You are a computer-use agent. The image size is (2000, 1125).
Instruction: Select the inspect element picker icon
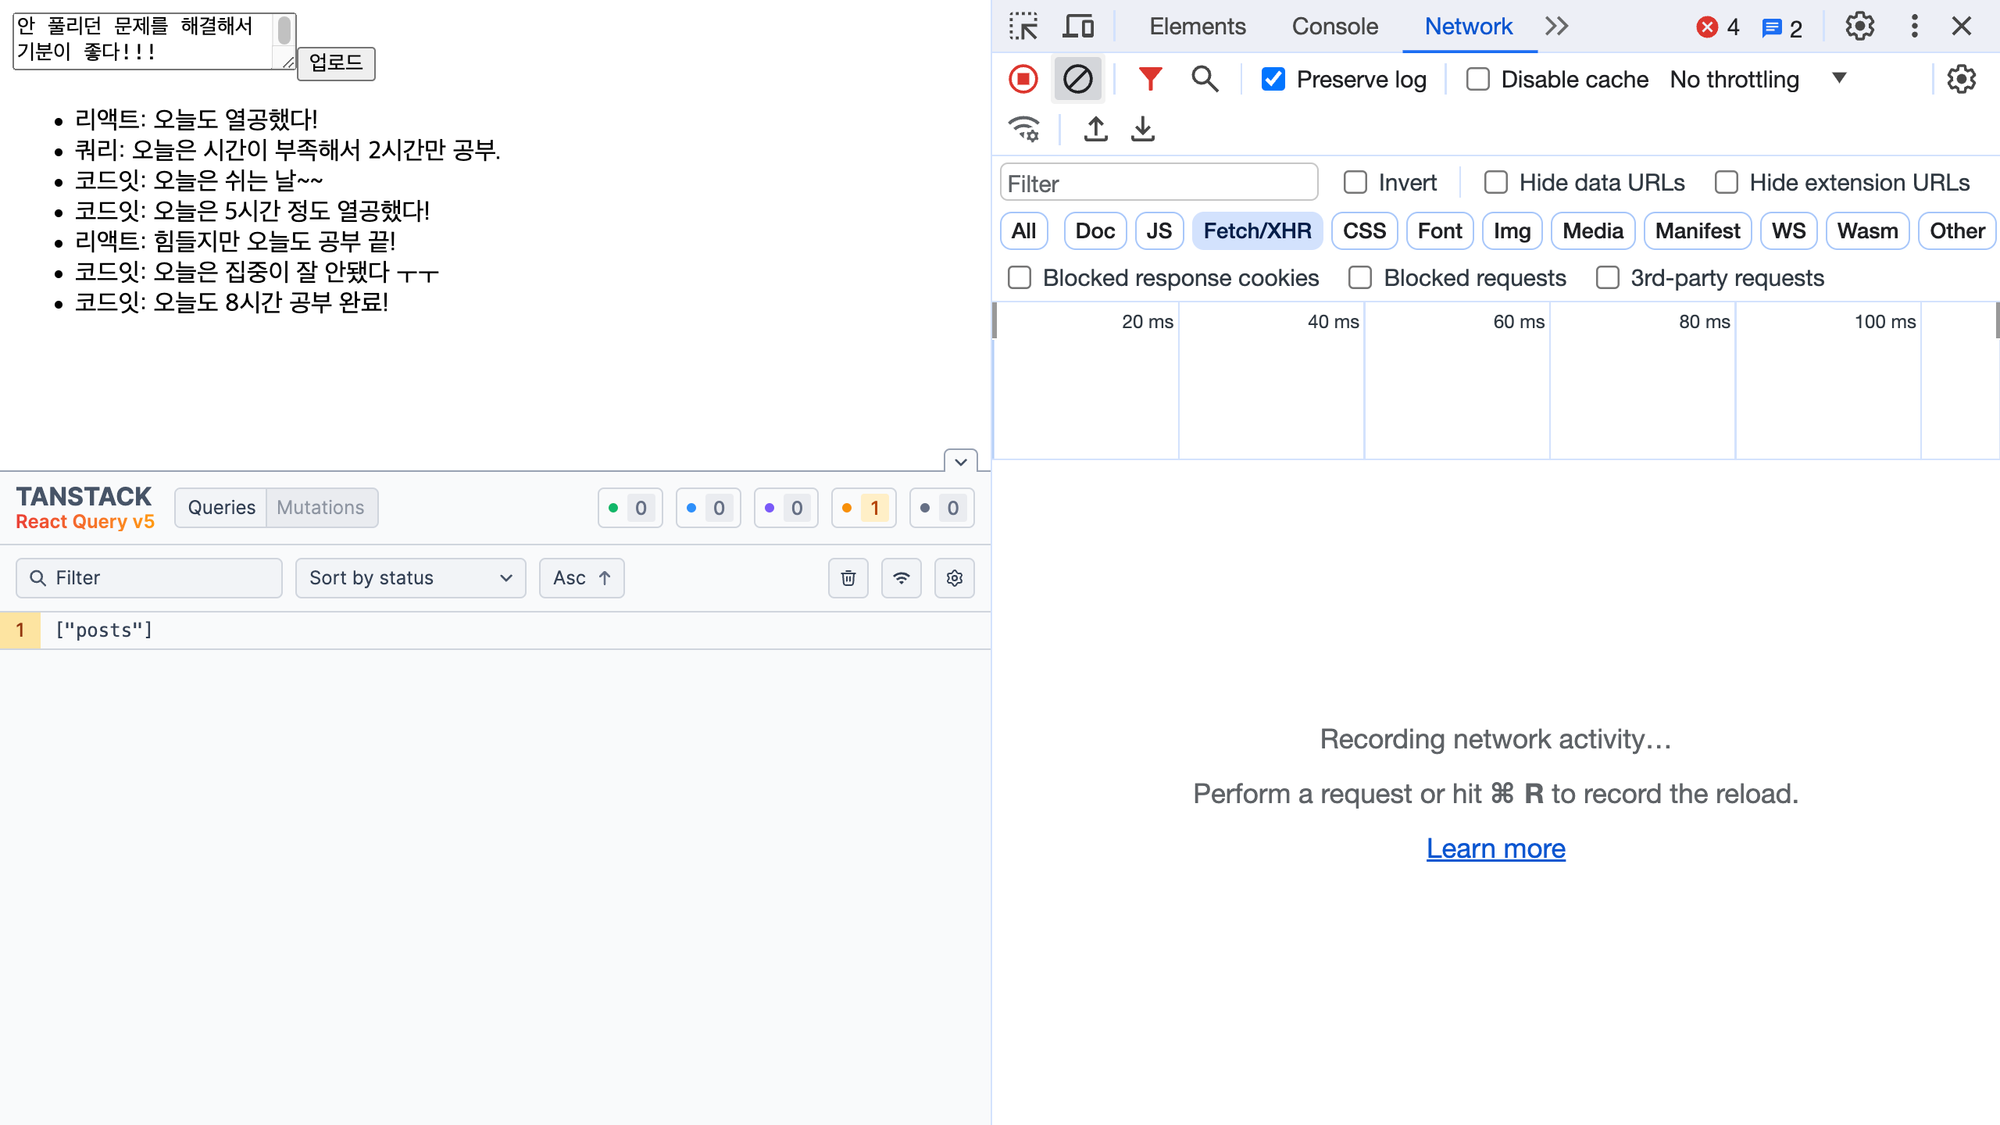(1023, 26)
